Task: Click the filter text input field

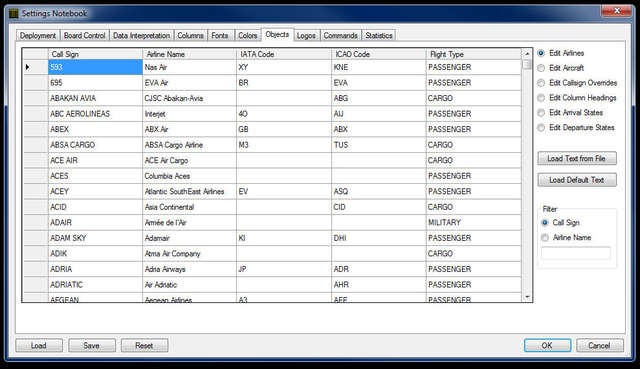Action: [x=576, y=253]
